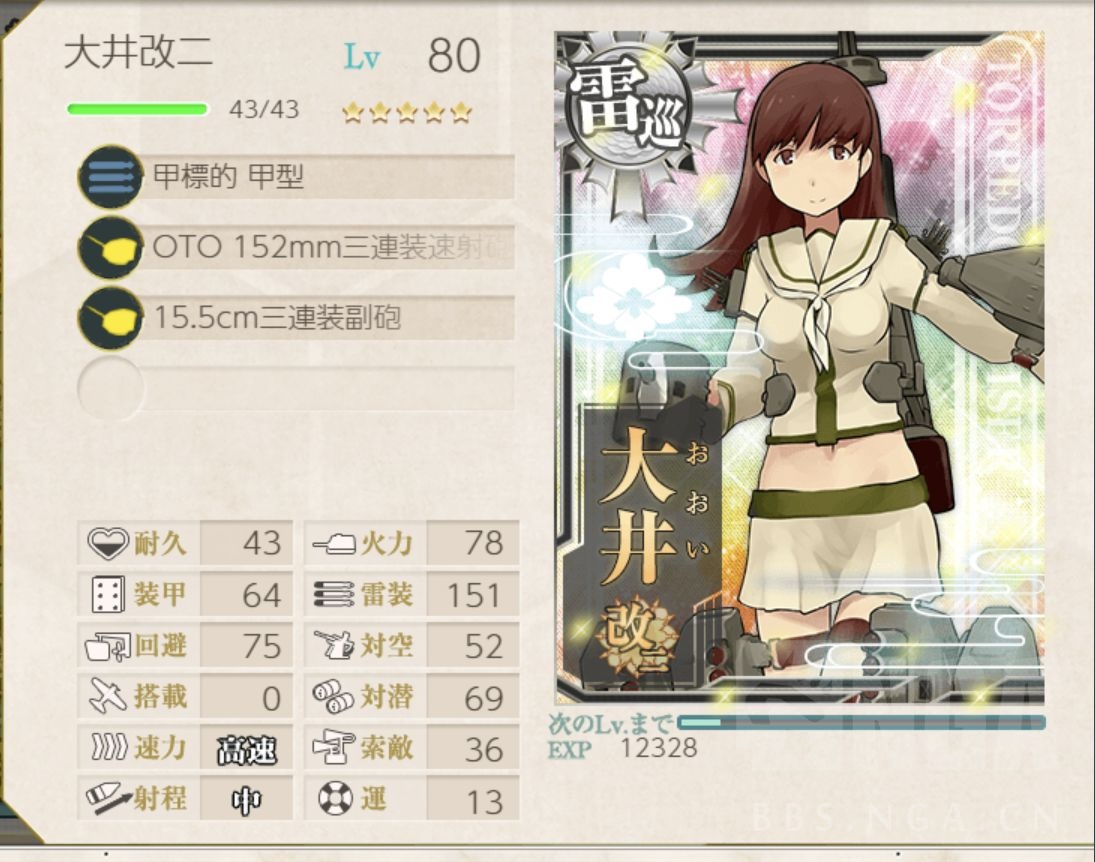Click the torpedo stat icon next to 雷装

pos(333,594)
